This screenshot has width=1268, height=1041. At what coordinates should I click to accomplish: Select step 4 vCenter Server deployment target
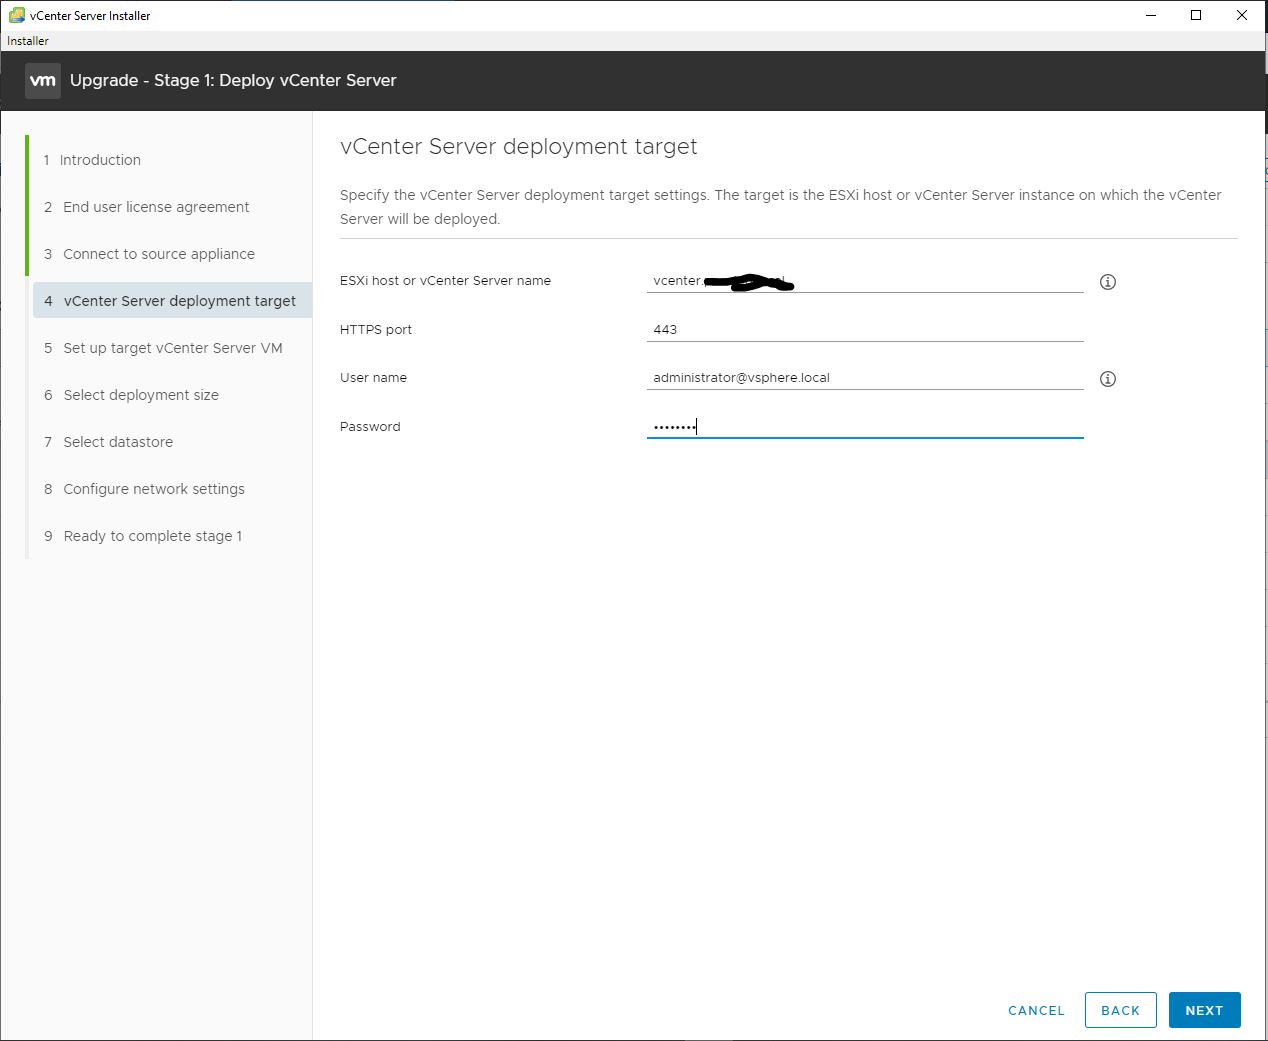pyautogui.click(x=172, y=301)
